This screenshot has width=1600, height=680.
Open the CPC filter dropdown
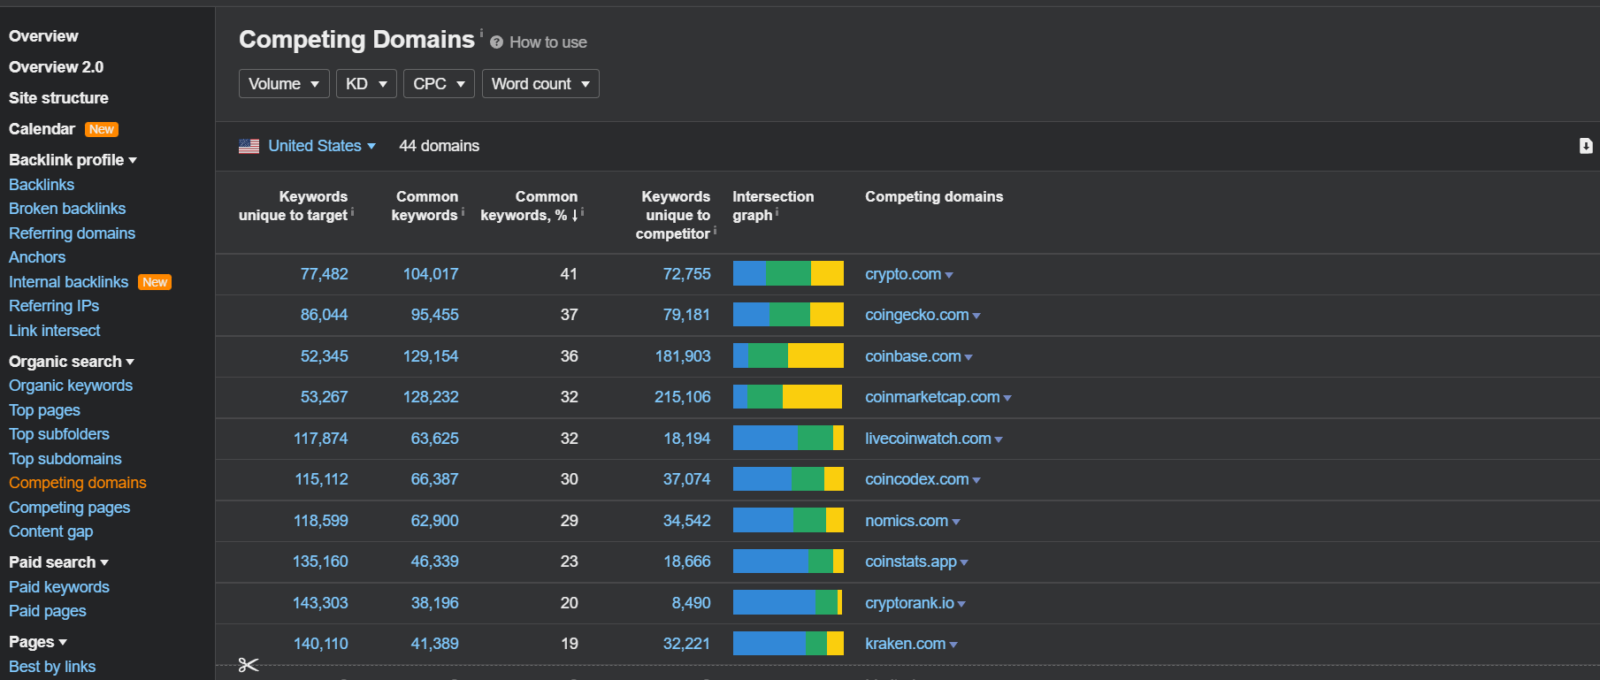438,84
